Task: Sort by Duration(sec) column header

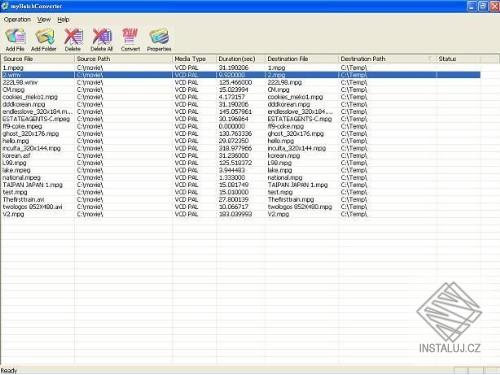Action: (x=241, y=59)
